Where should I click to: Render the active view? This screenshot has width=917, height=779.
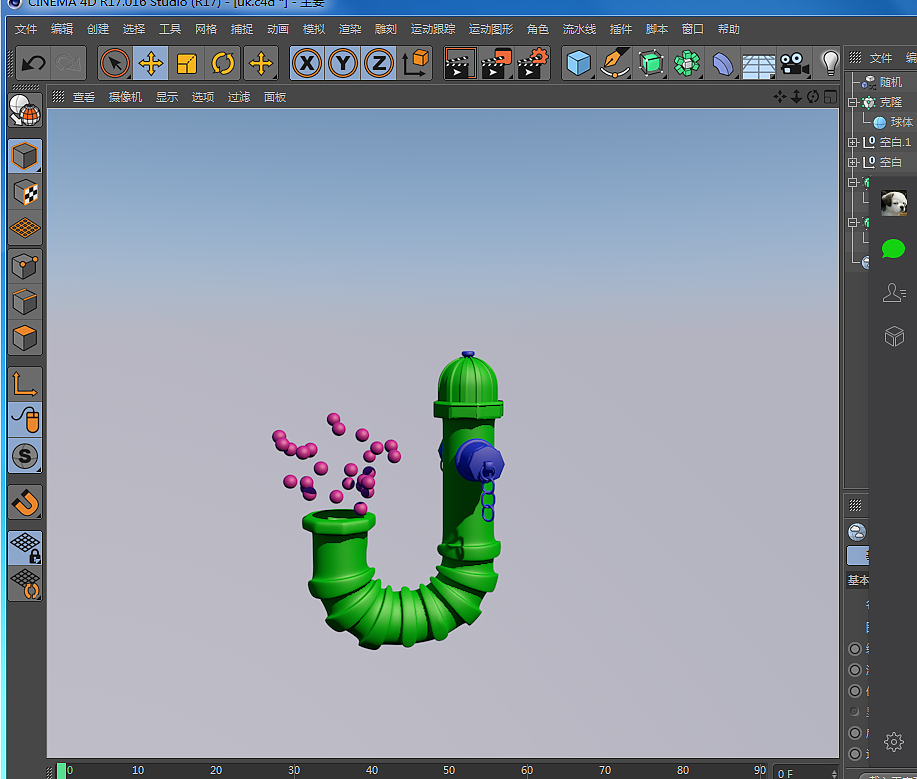[460, 63]
